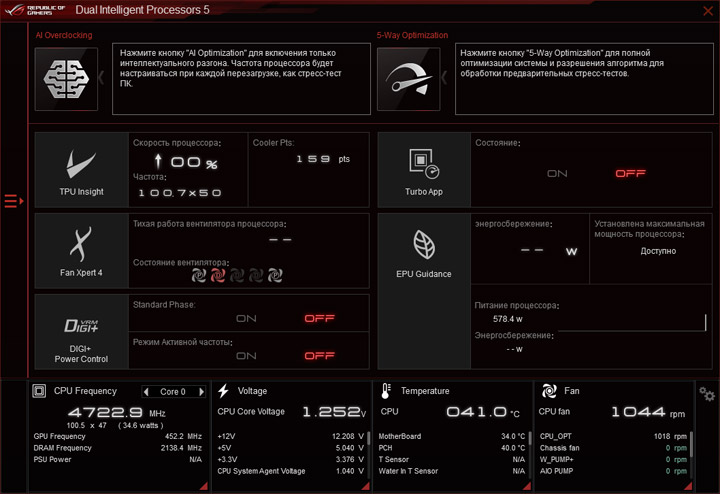
Task: Set Режим Активной частоты to OFF
Action: [320, 356]
